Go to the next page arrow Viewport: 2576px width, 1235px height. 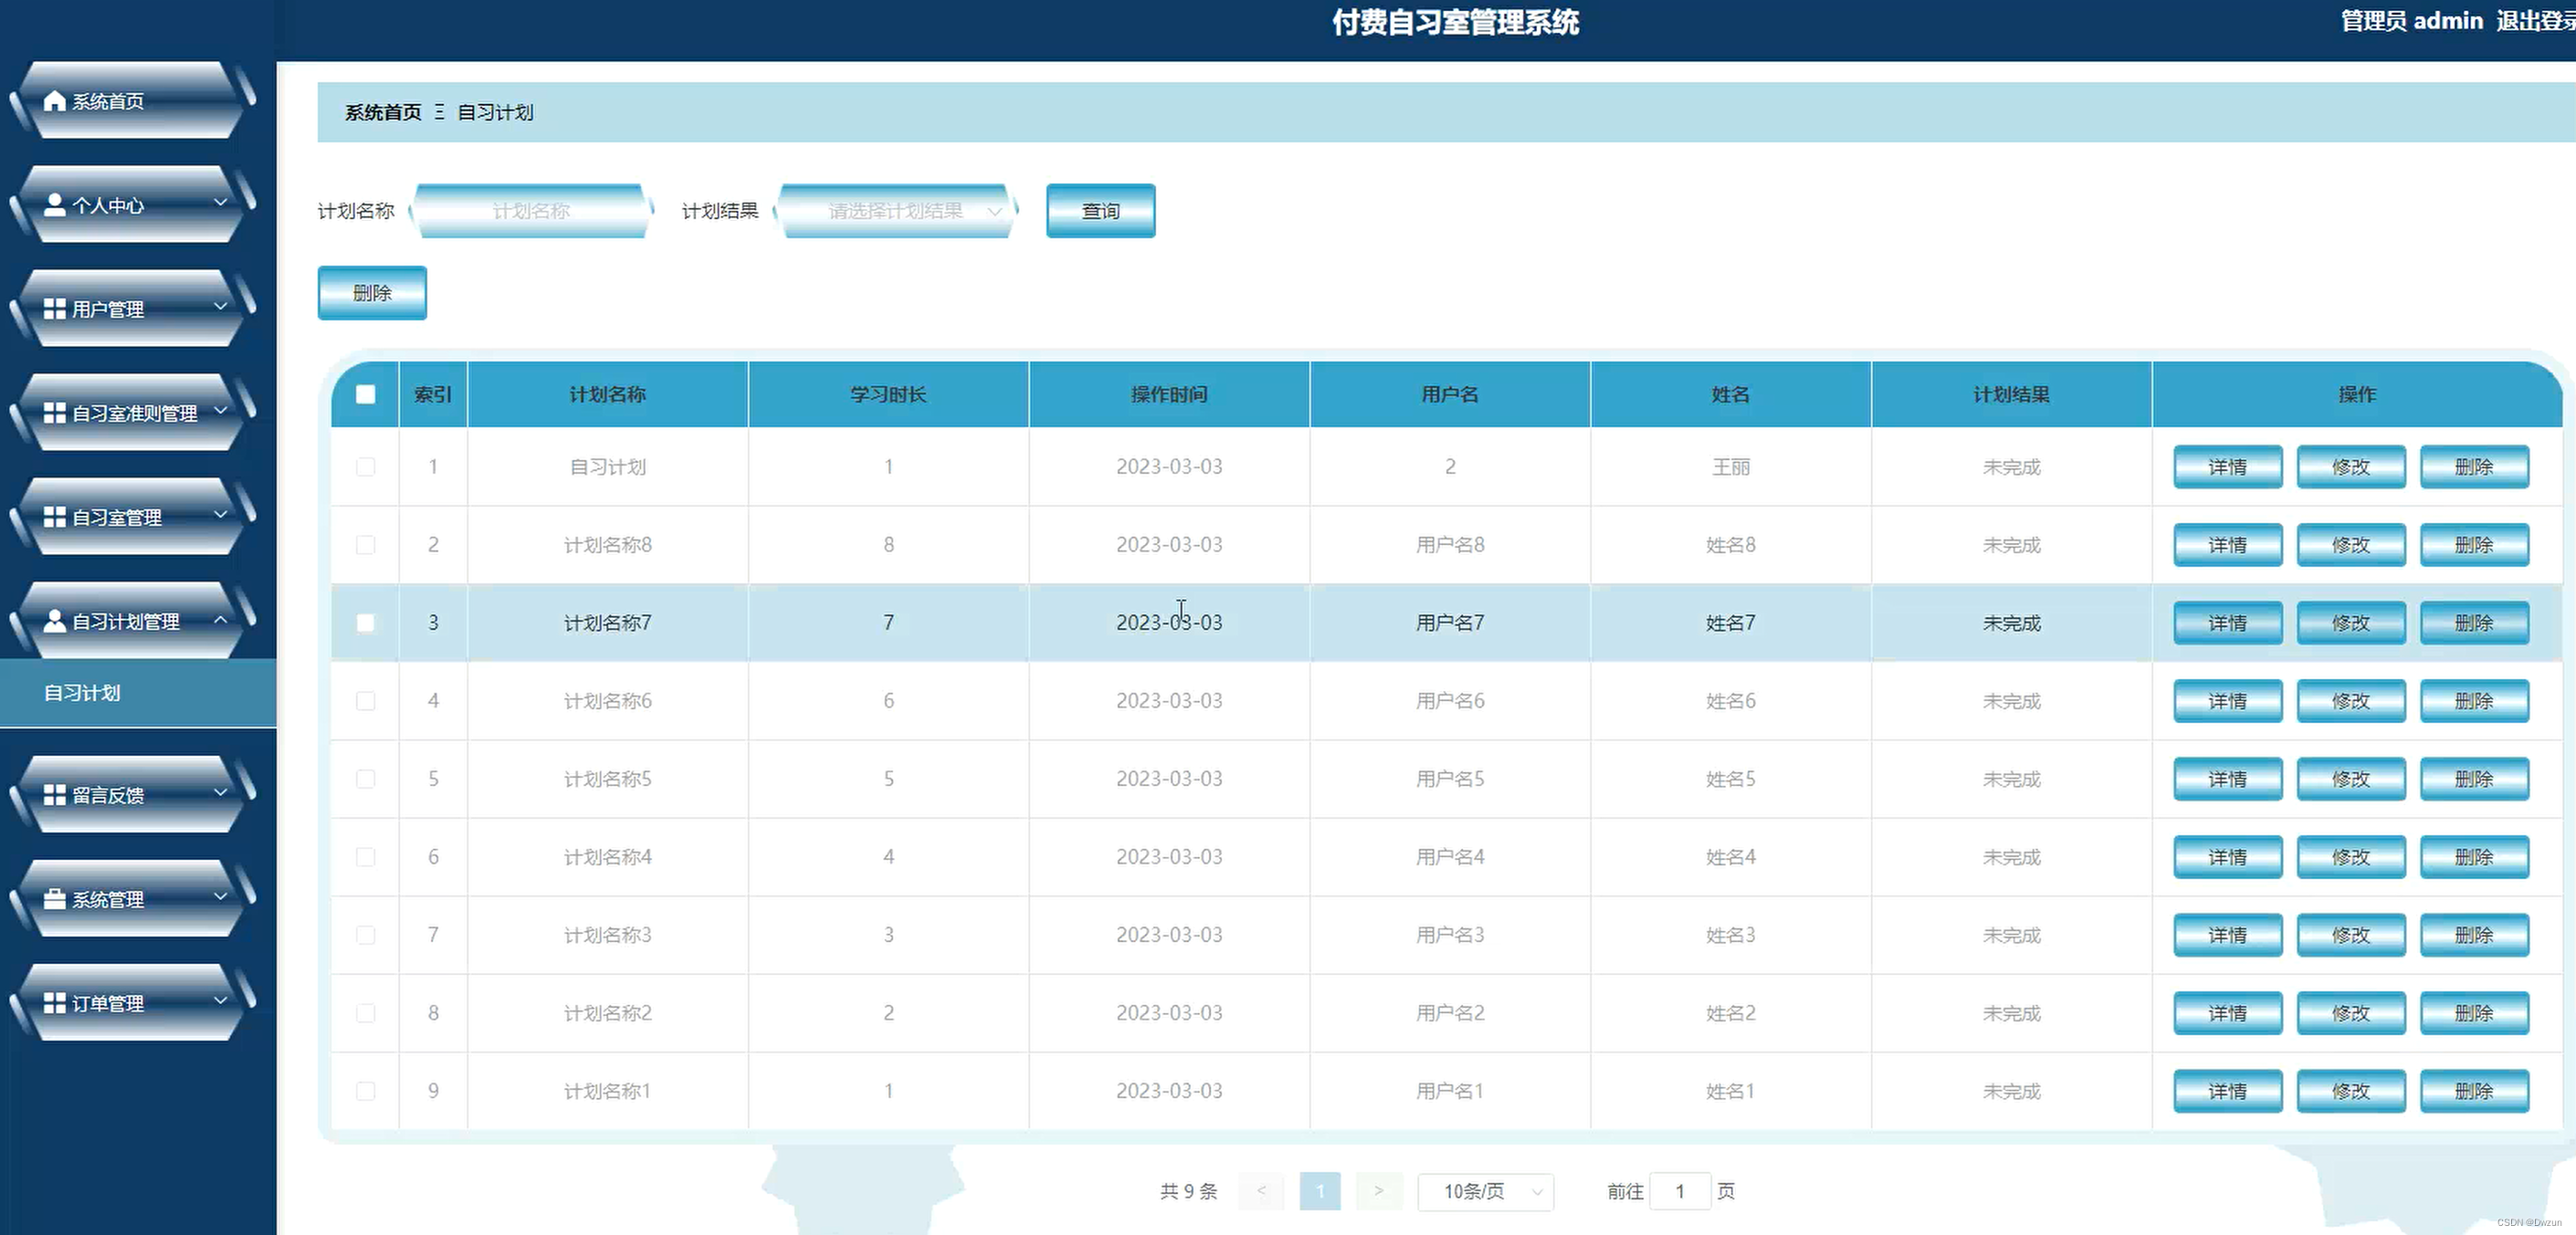click(1378, 1191)
